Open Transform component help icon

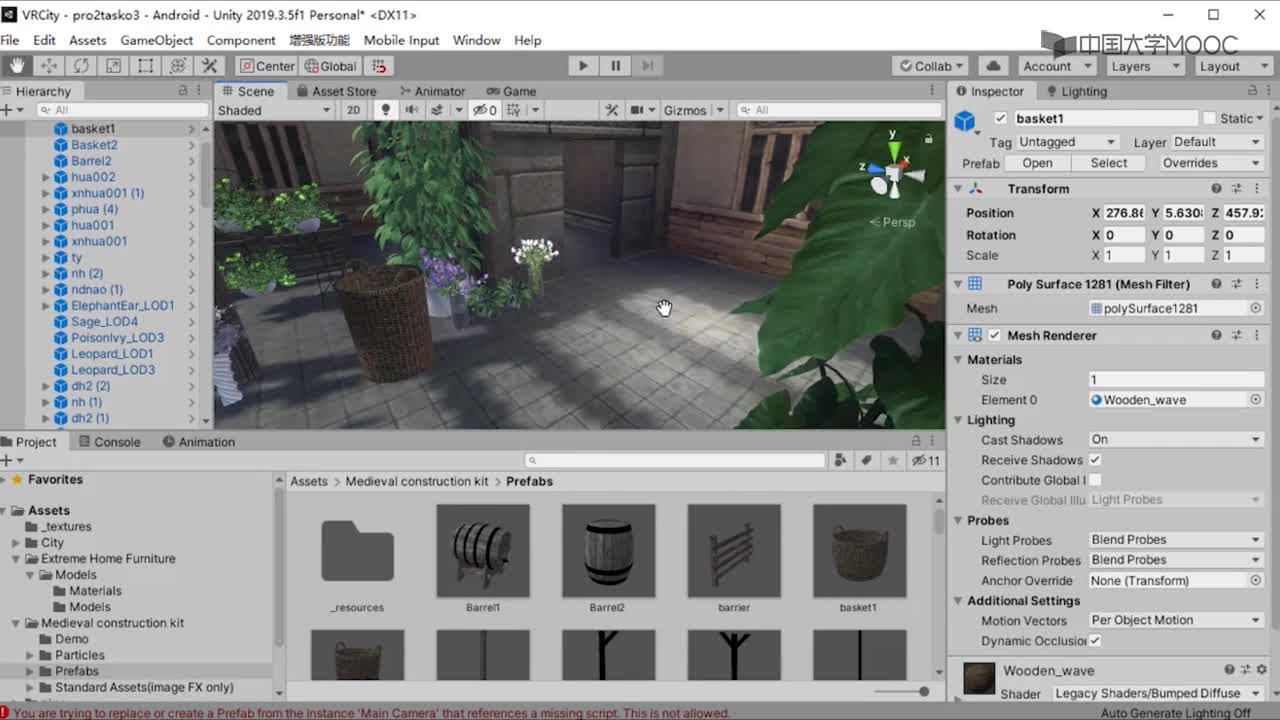(1217, 188)
